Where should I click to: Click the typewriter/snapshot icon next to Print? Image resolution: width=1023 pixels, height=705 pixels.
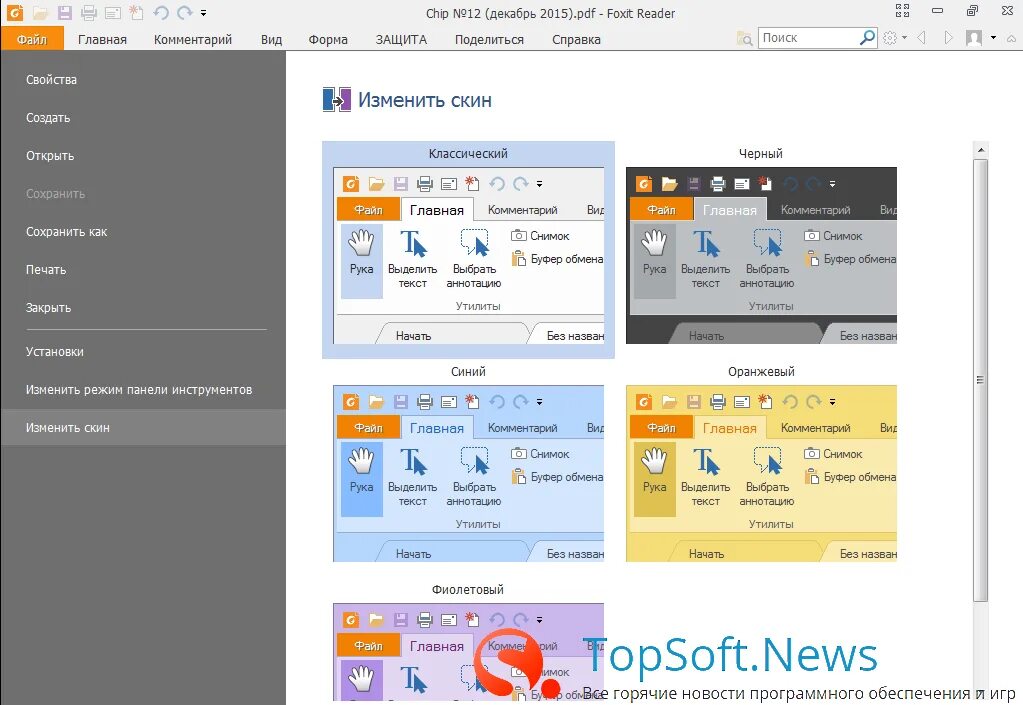(x=112, y=12)
